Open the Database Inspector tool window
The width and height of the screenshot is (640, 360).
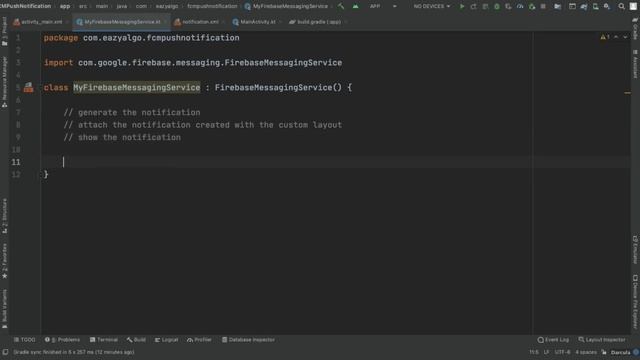[x=248, y=340]
